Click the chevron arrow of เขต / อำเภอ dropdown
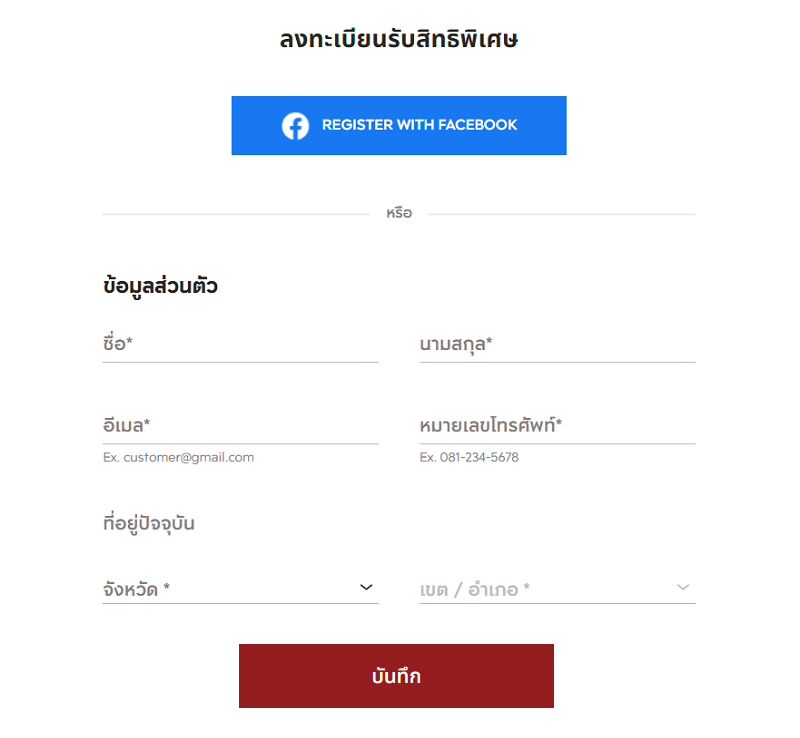The width and height of the screenshot is (800, 738). (683, 587)
